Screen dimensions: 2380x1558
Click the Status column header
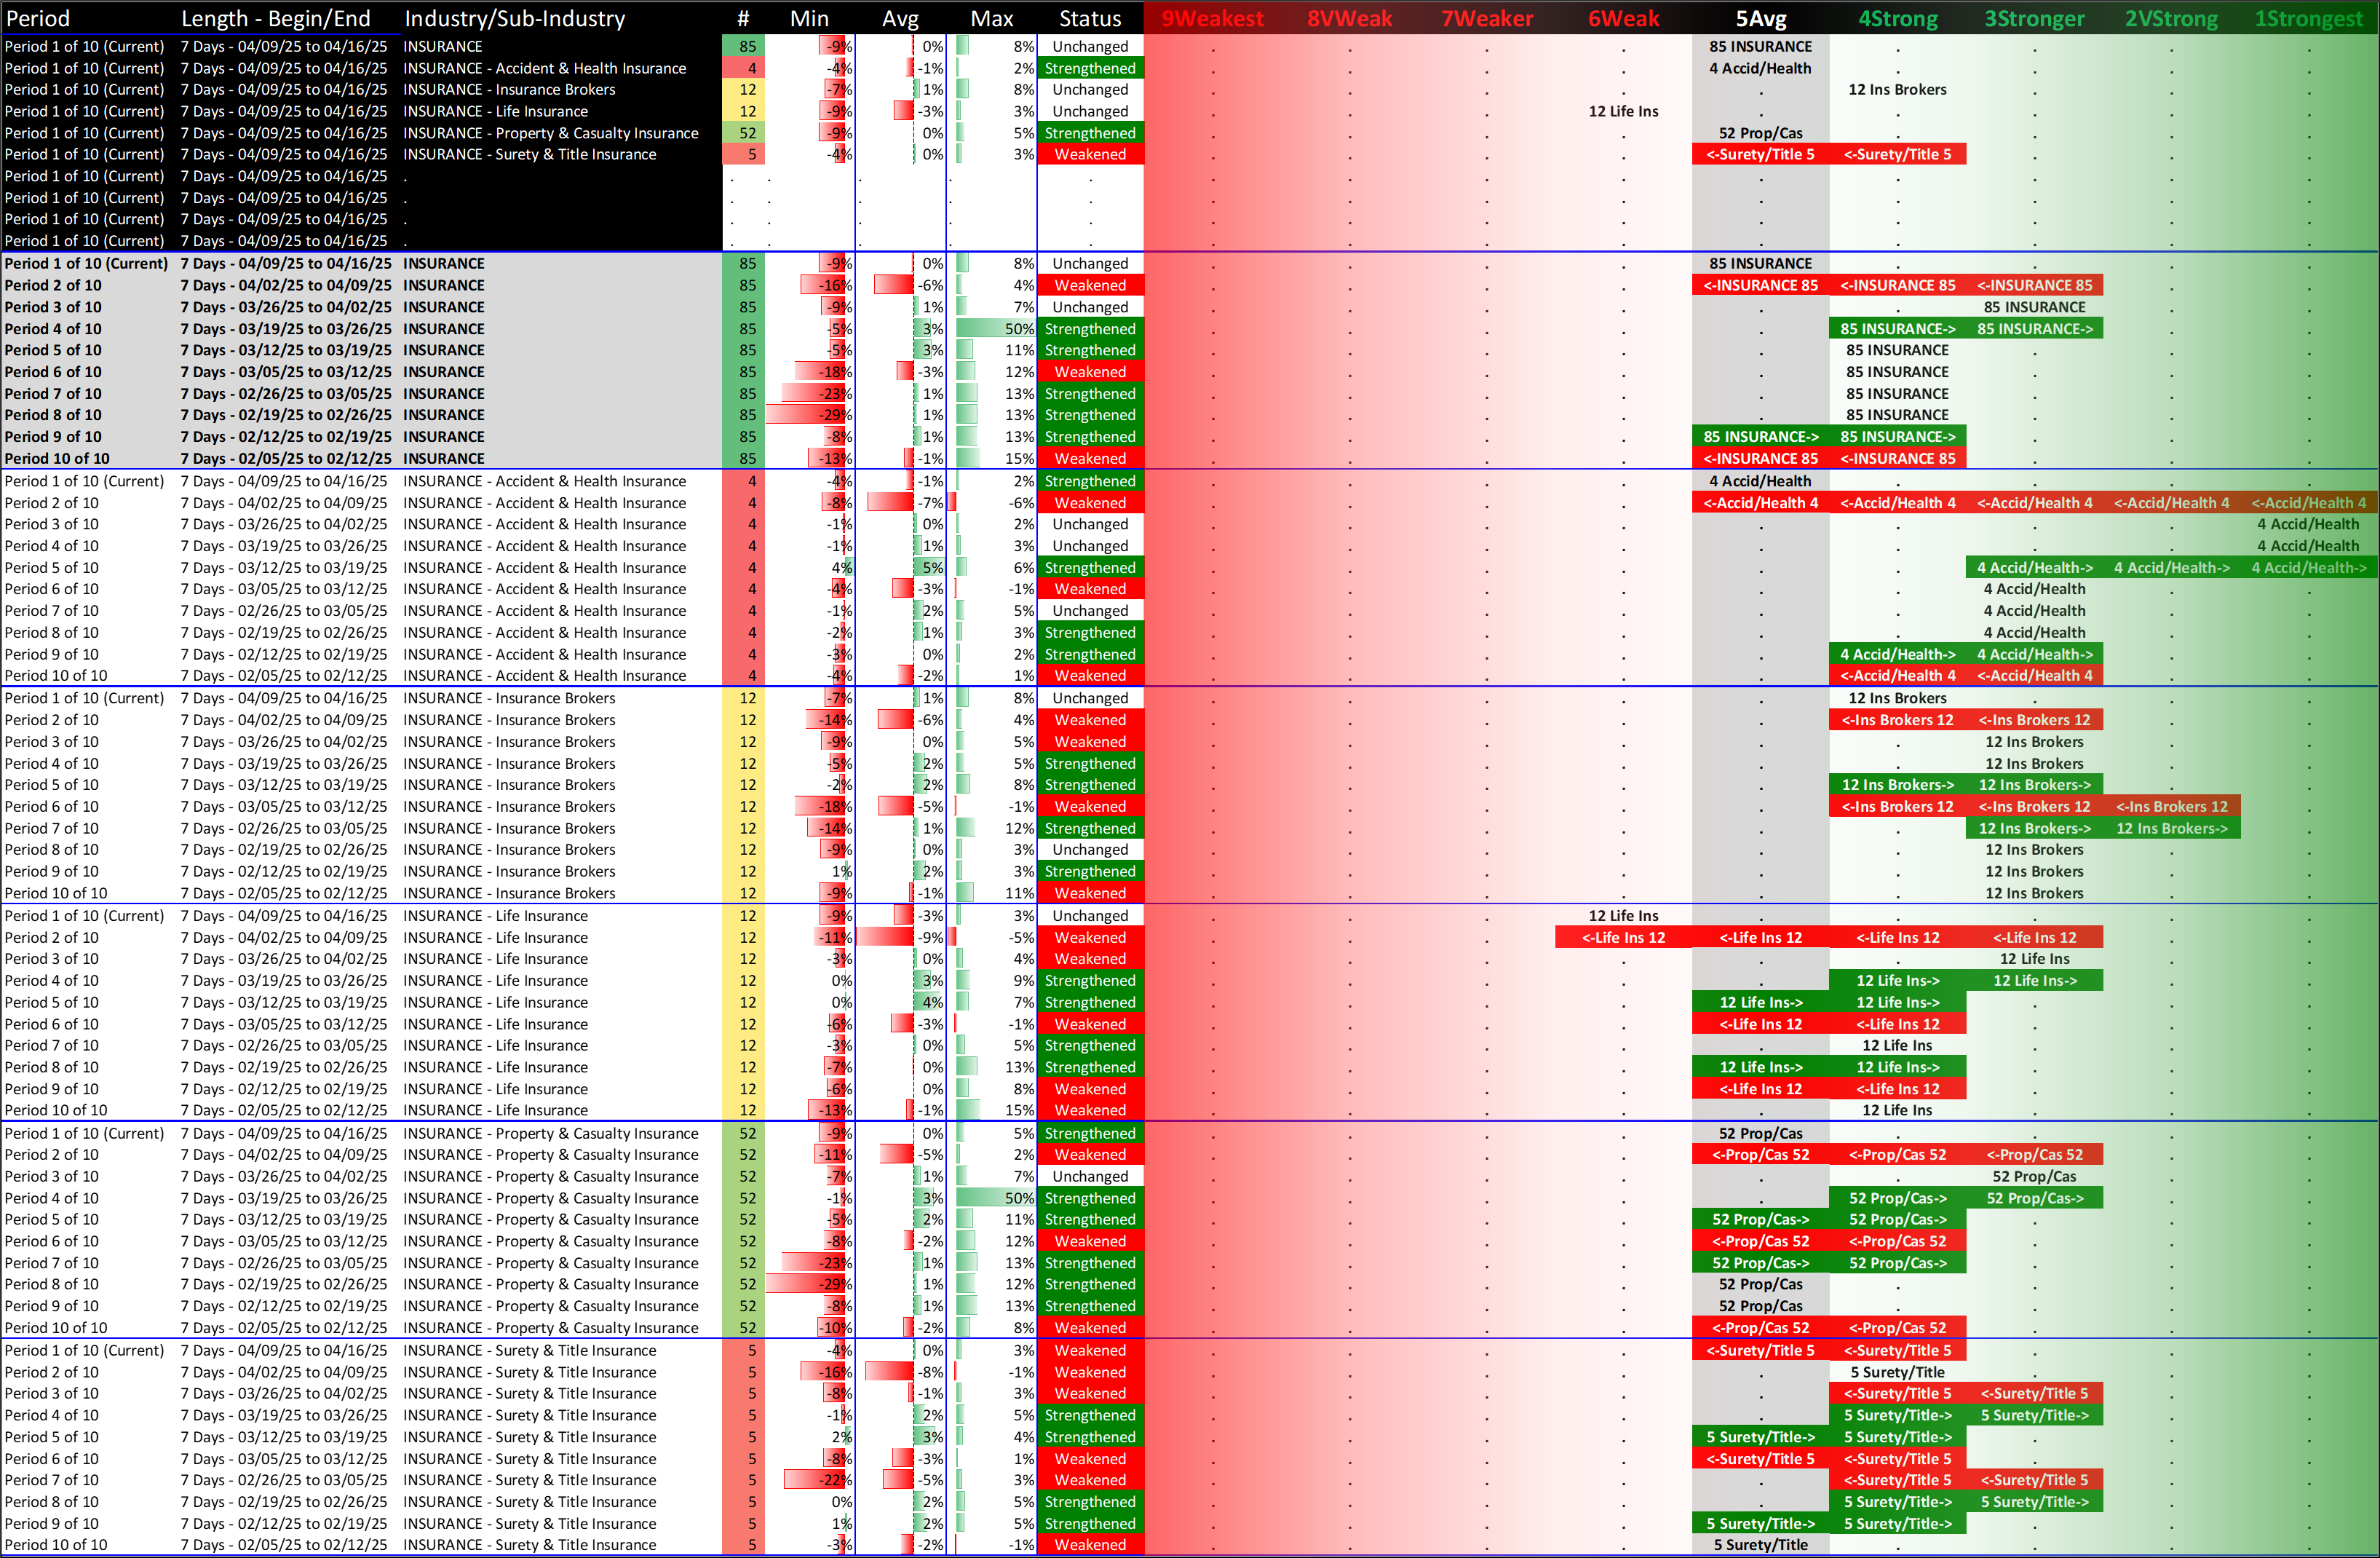tap(1089, 18)
